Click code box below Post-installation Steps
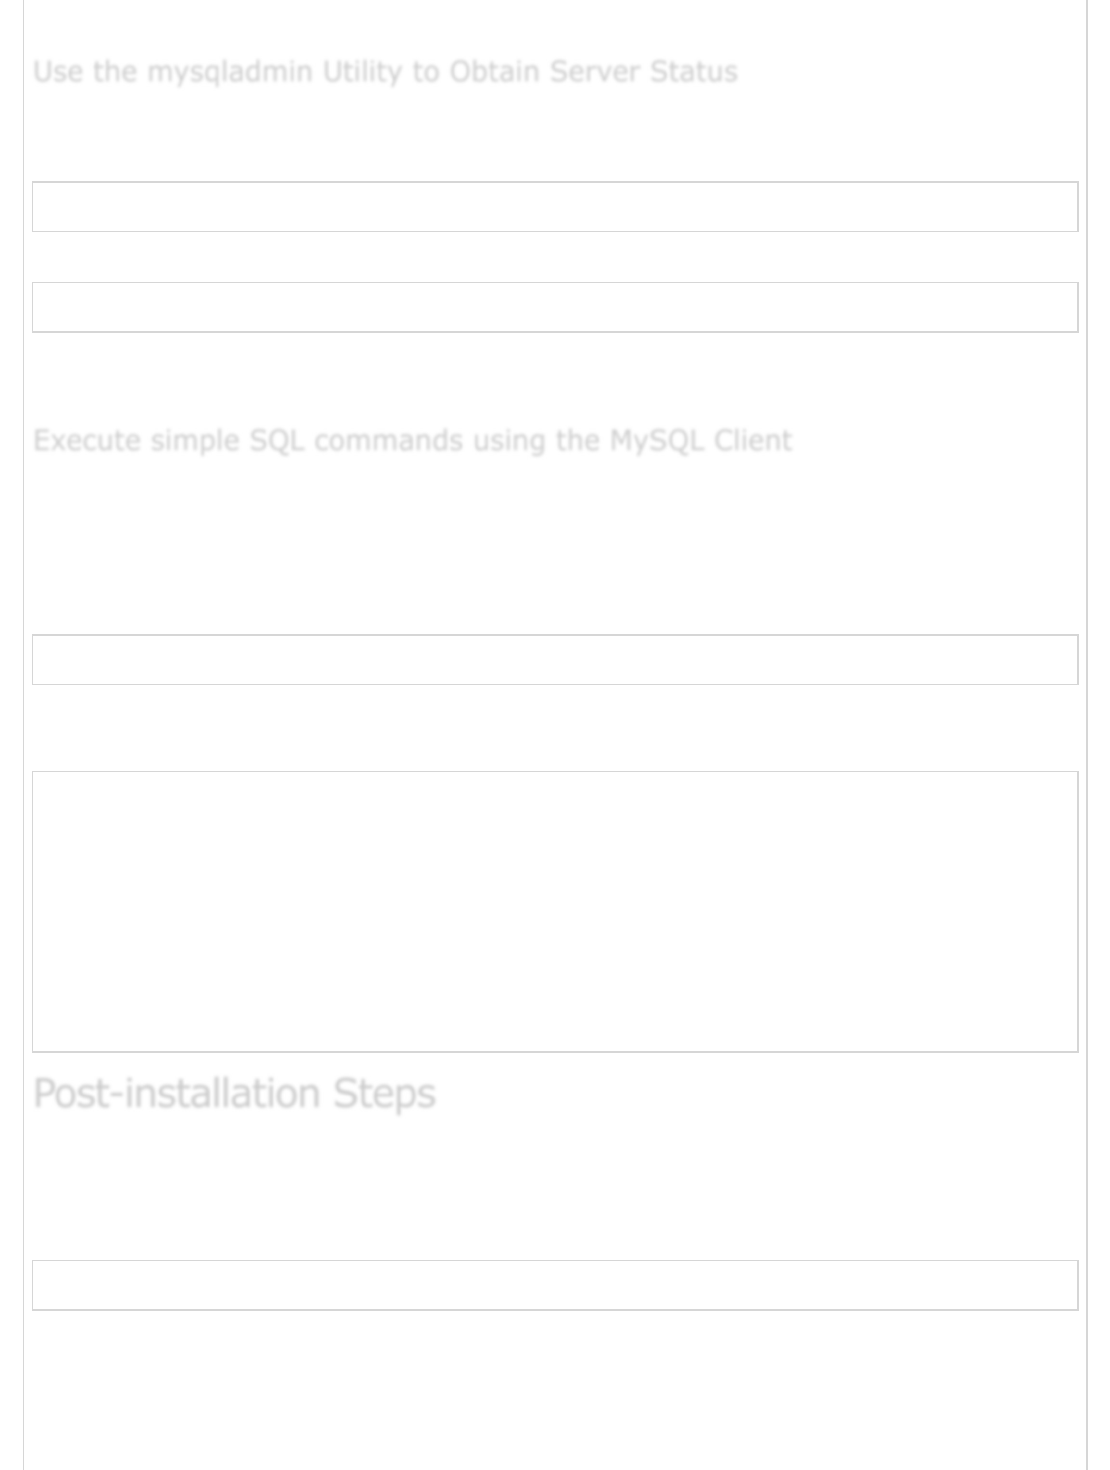1110x1470 pixels. click(555, 1285)
